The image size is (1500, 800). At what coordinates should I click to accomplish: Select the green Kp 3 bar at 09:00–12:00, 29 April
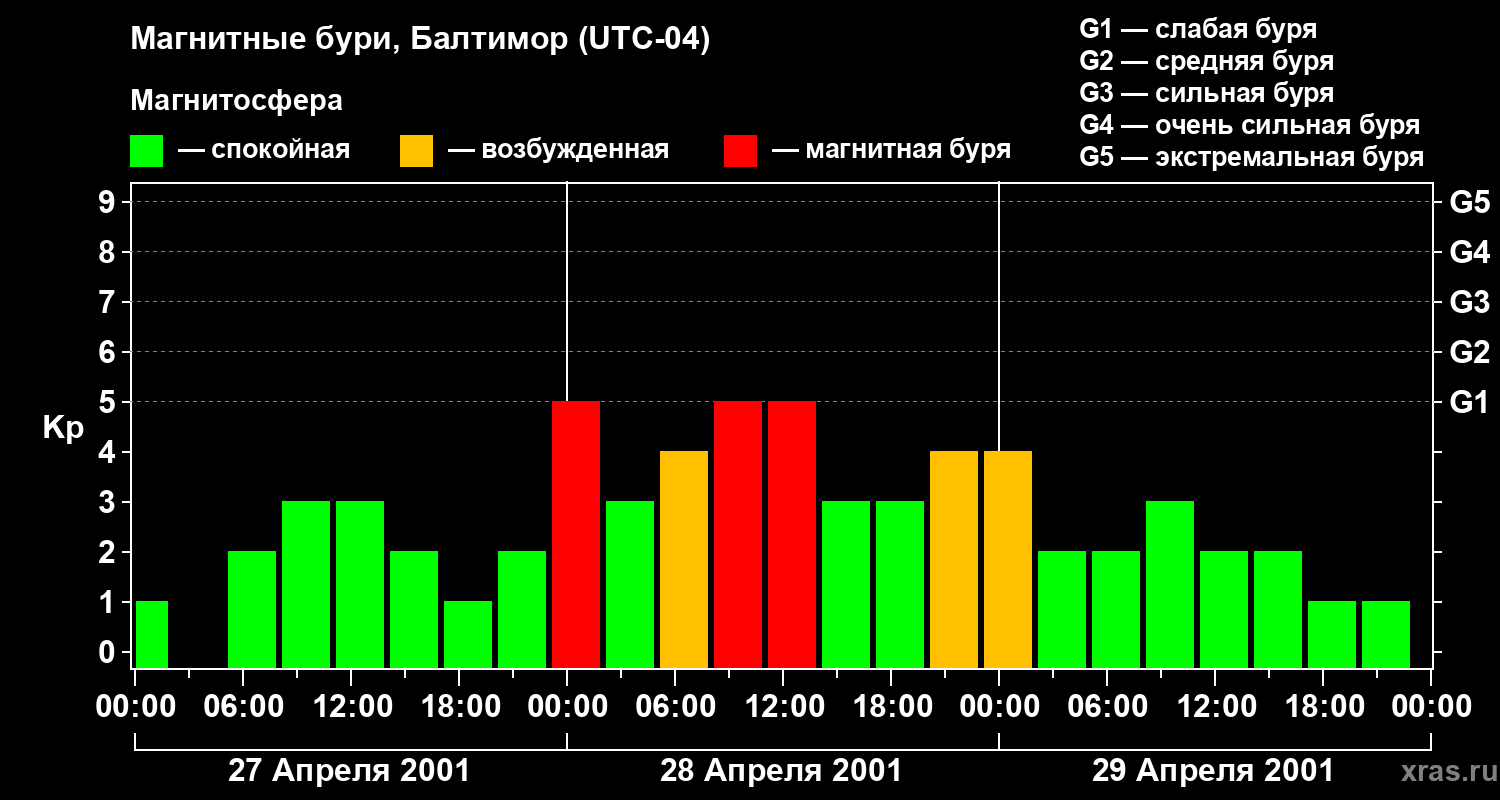coord(1170,585)
